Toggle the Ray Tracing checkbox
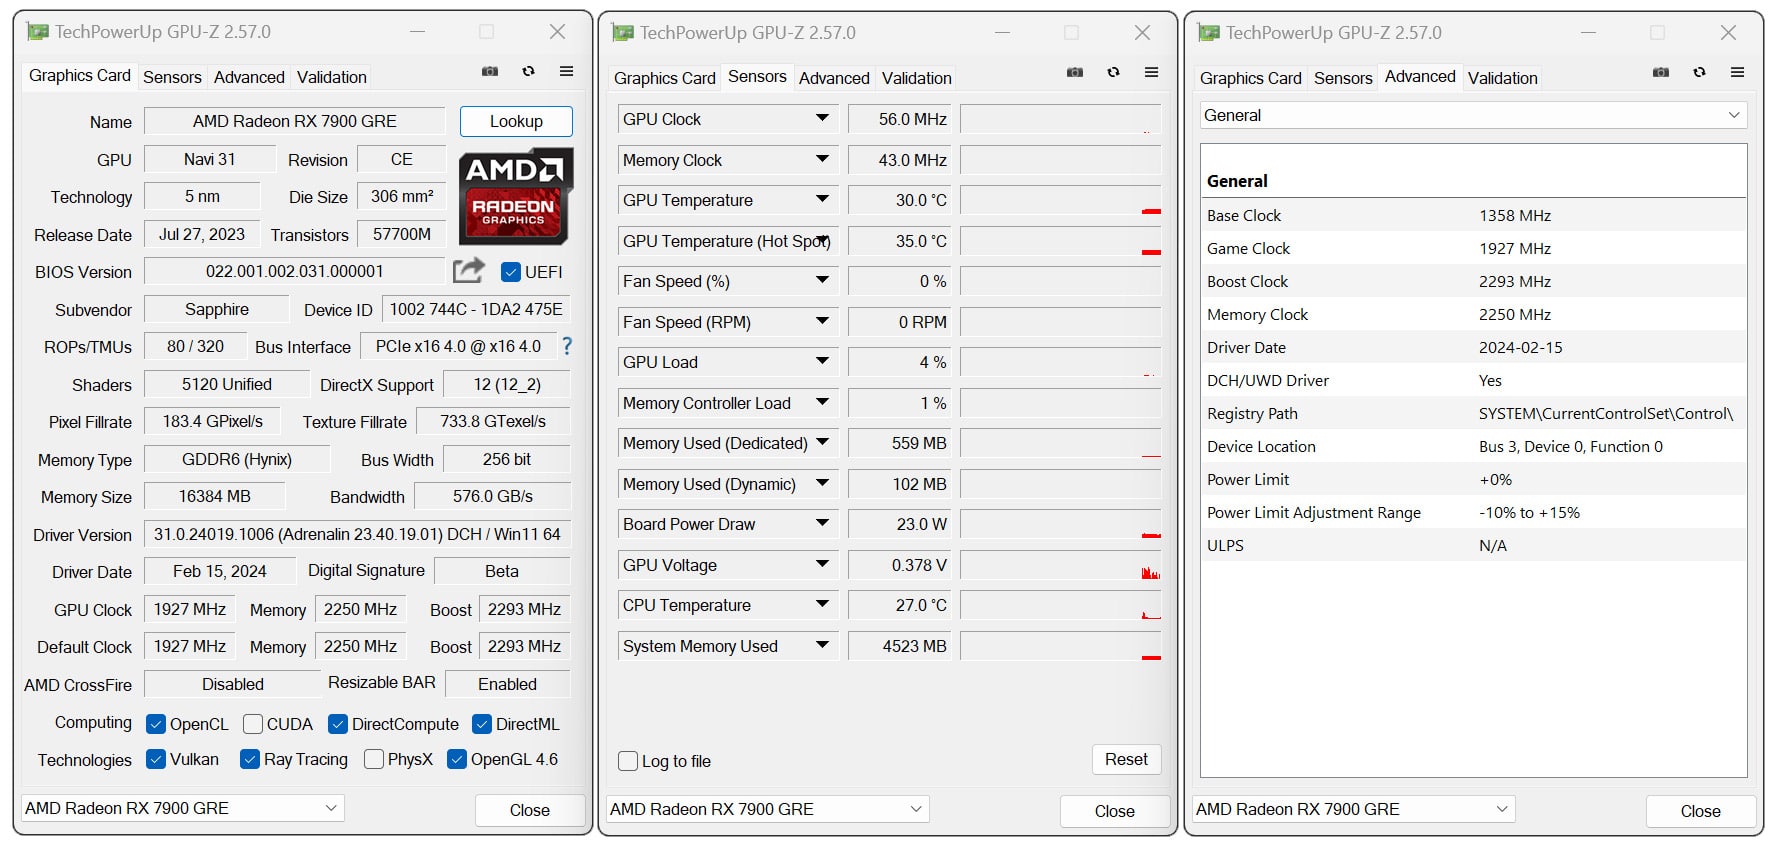This screenshot has height=850, width=1780. click(250, 760)
